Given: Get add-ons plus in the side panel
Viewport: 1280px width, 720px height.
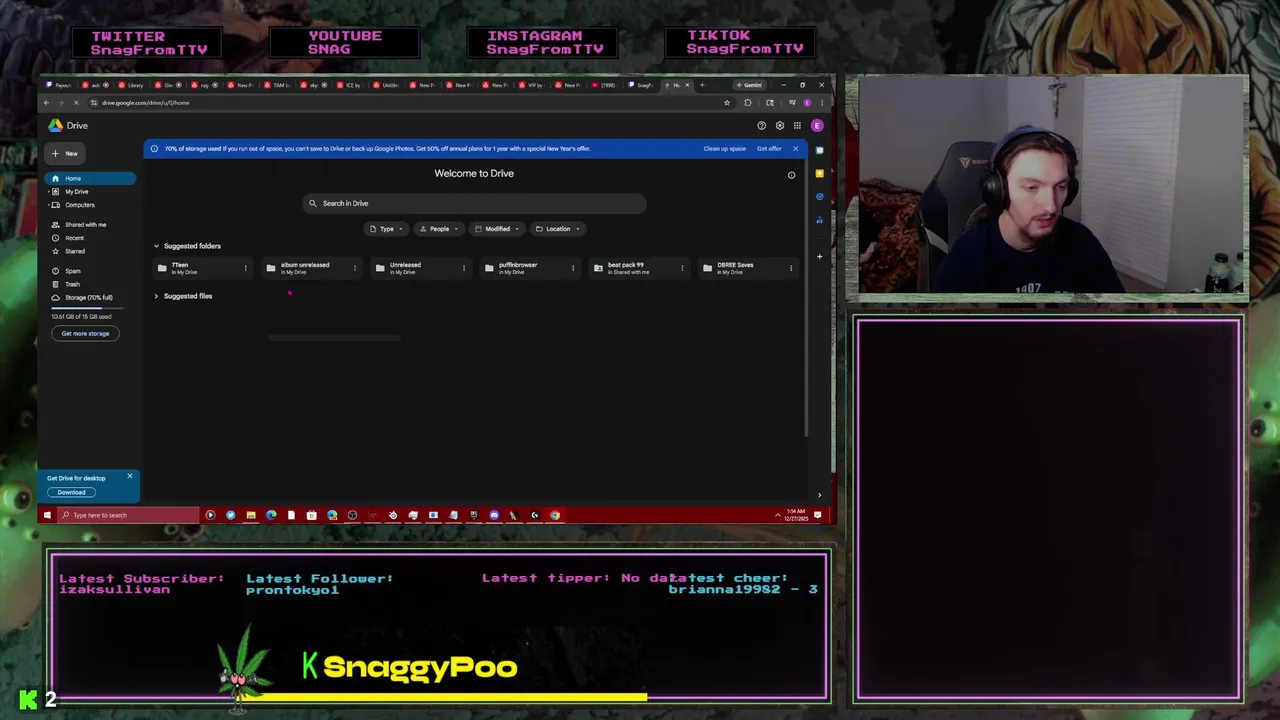Looking at the screenshot, I should coord(819,257).
